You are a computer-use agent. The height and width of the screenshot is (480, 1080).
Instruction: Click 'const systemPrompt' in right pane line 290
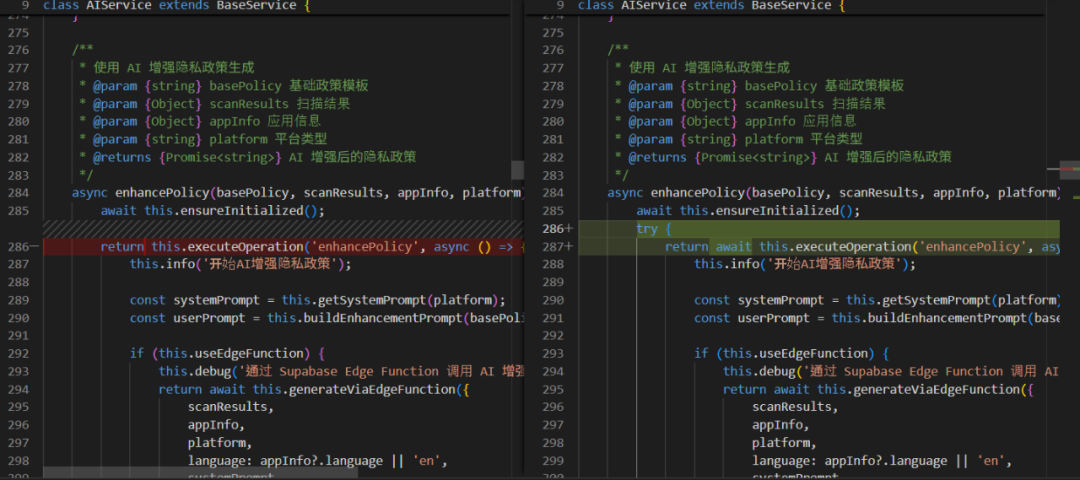760,300
